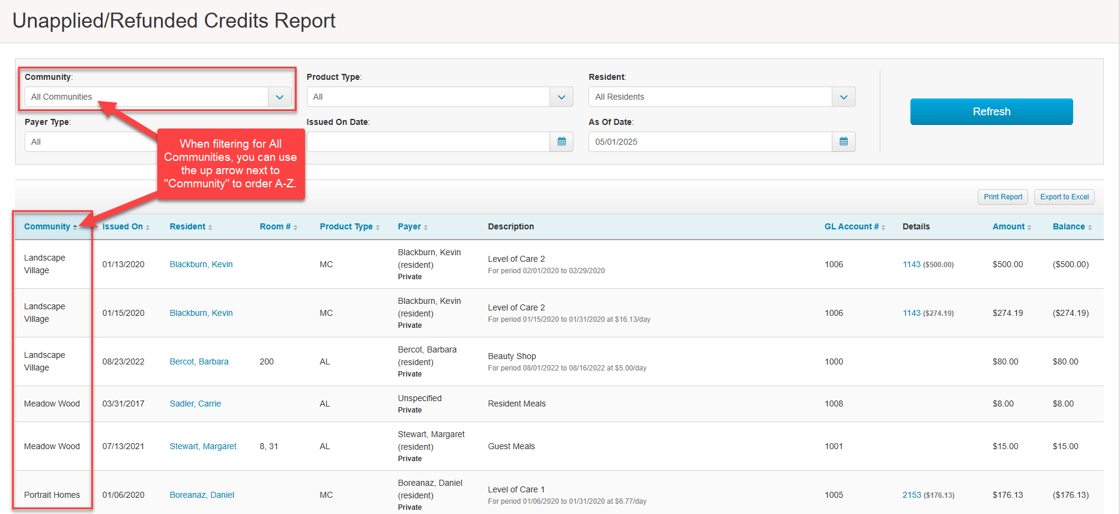The image size is (1120, 514).
Task: Click the As Of Date field 05/01/2025
Action: [710, 142]
